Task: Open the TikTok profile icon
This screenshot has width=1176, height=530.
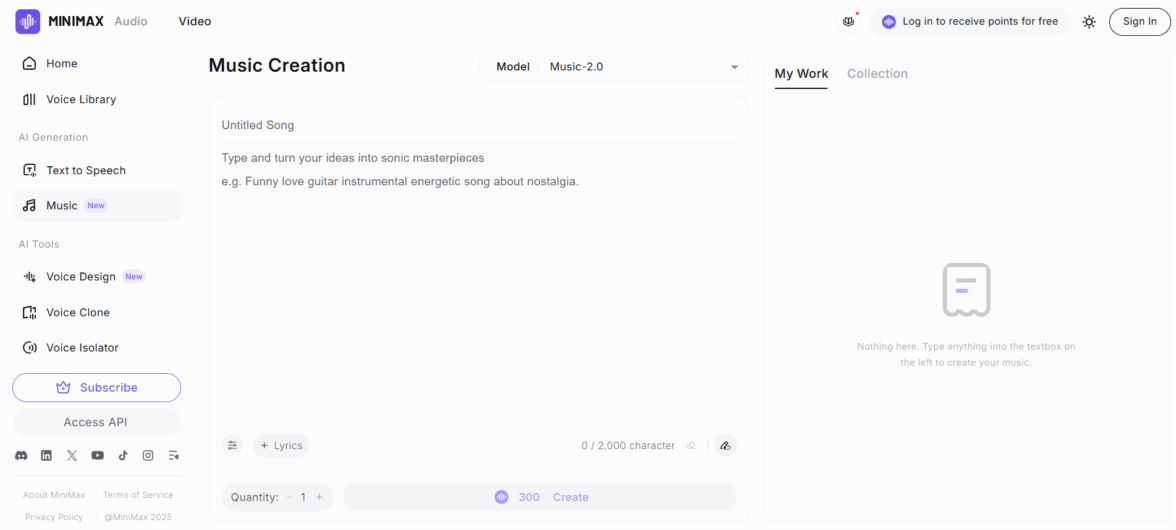Action: point(123,455)
